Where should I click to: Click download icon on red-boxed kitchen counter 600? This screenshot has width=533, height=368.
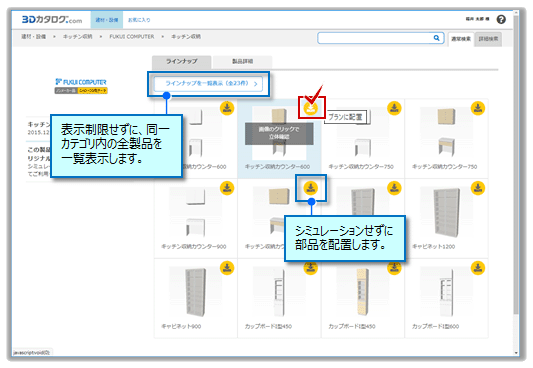[311, 108]
